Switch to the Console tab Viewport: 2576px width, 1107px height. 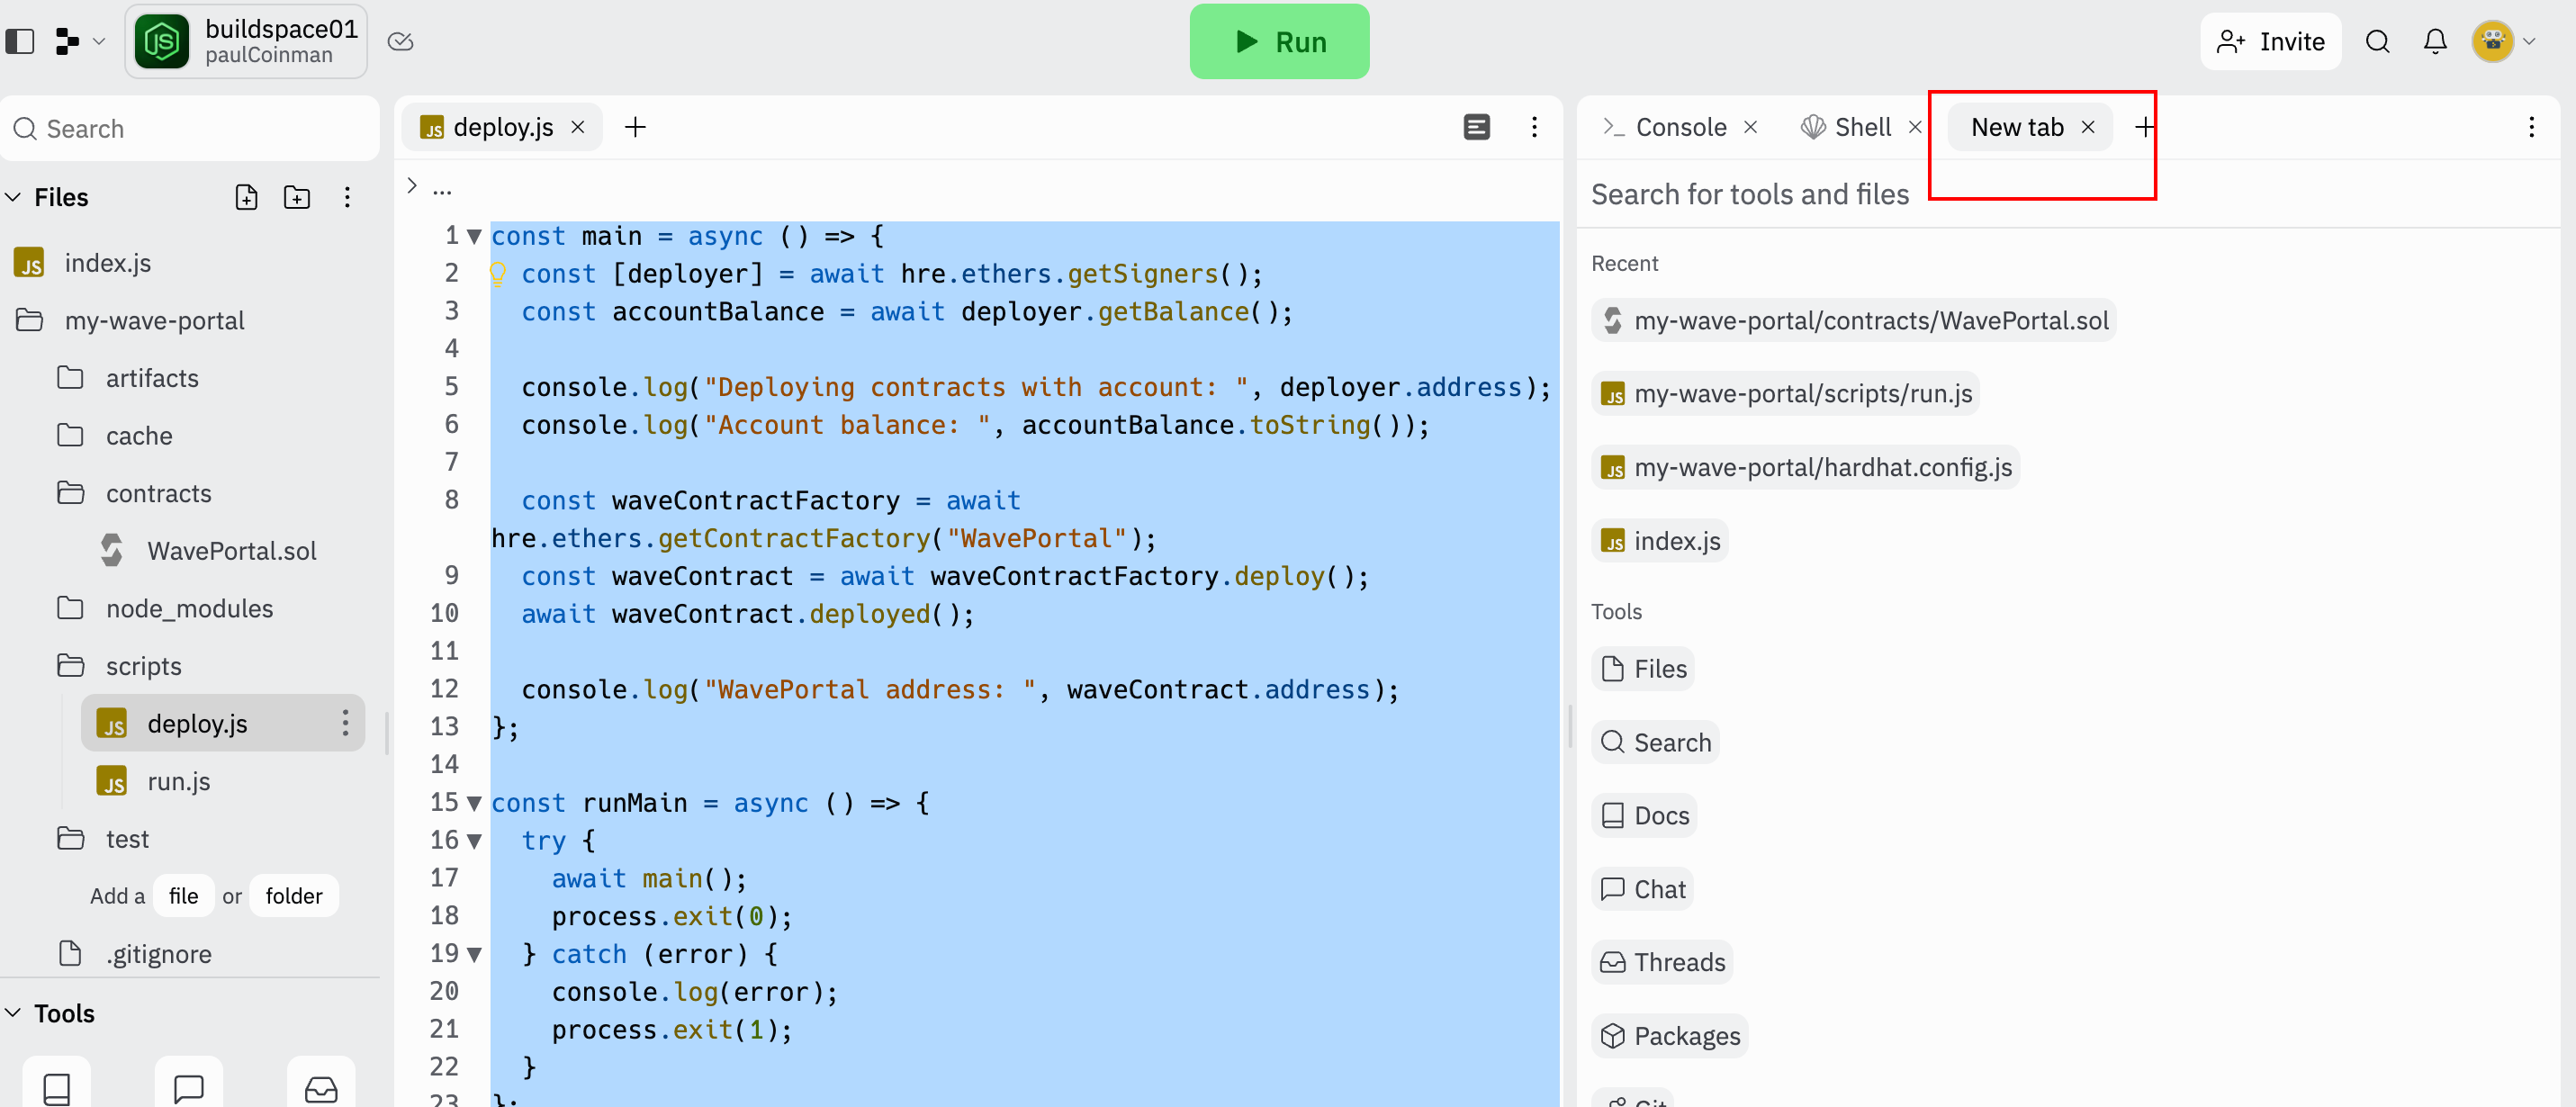click(1665, 127)
